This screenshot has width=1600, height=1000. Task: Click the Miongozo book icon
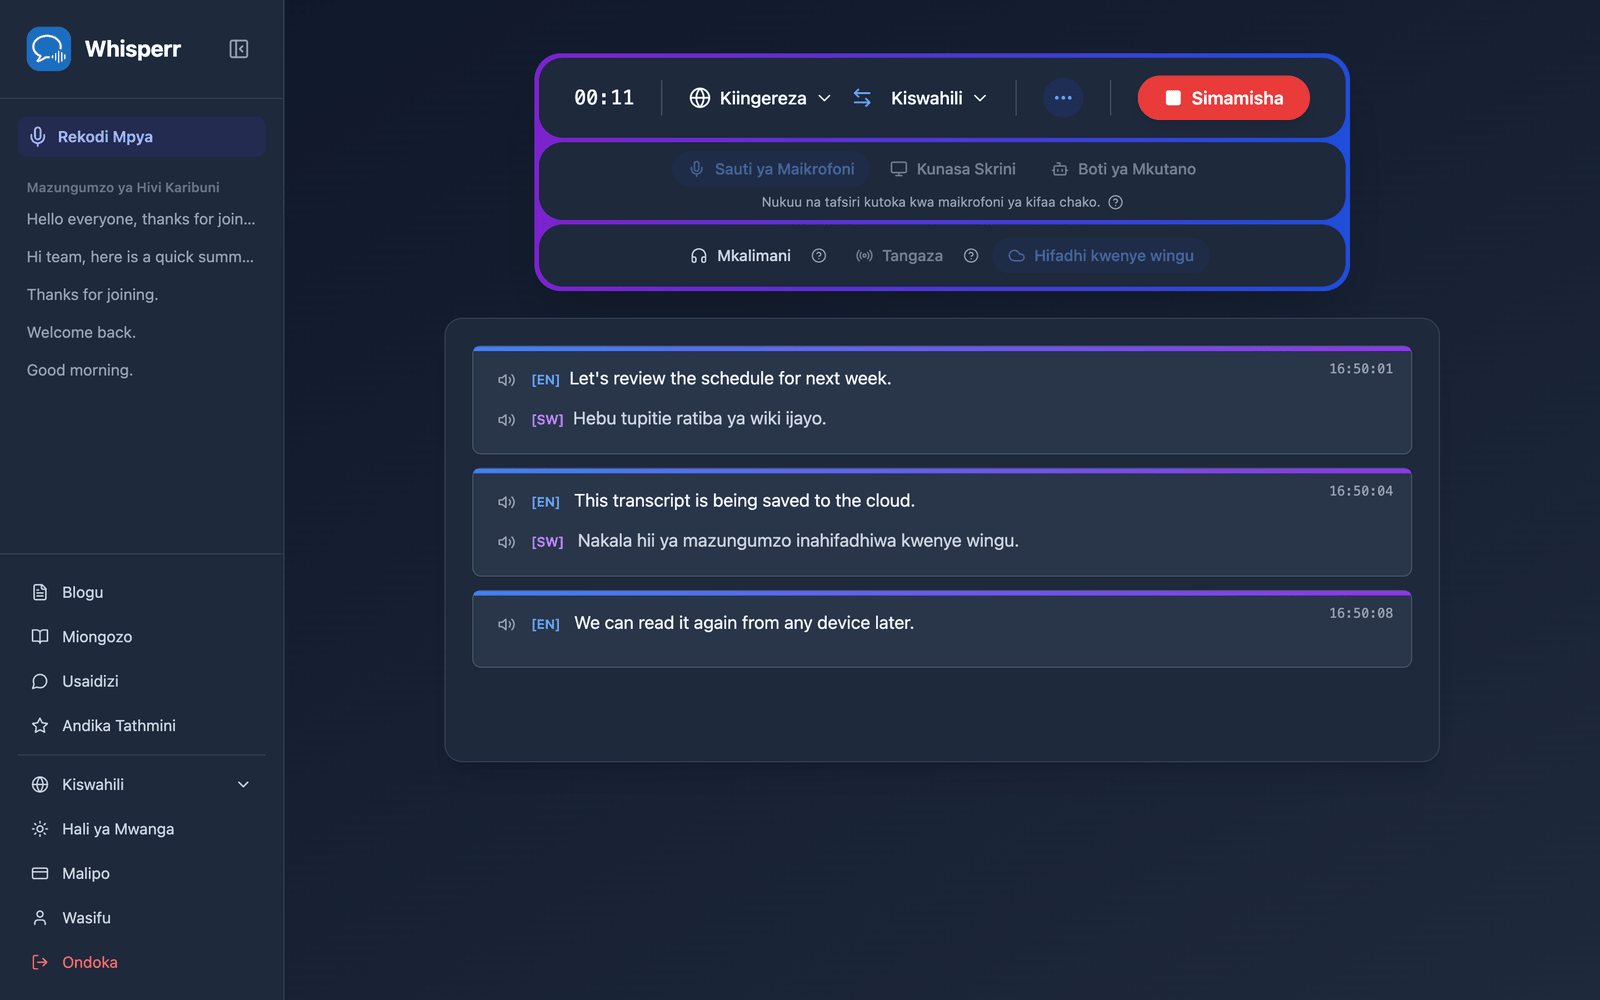pos(40,637)
